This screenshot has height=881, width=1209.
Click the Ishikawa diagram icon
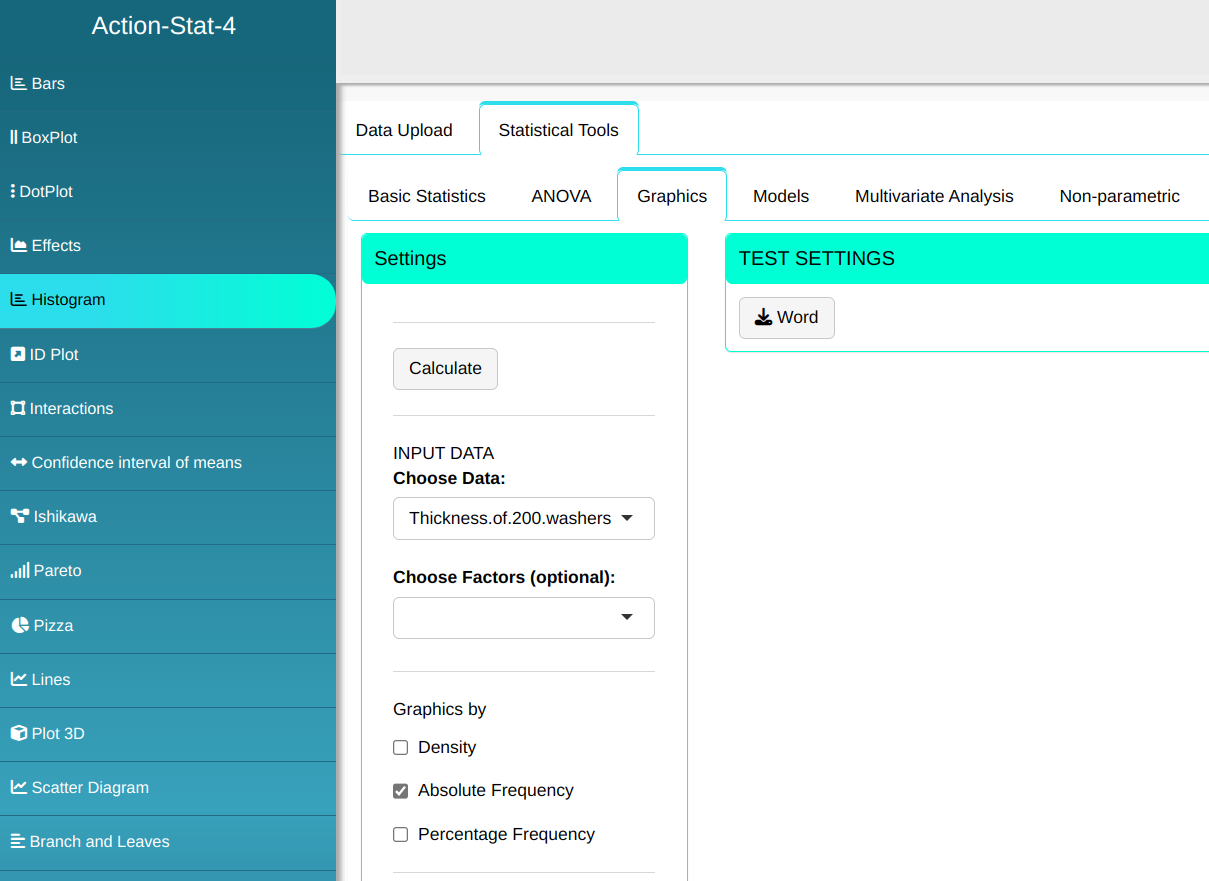point(19,517)
